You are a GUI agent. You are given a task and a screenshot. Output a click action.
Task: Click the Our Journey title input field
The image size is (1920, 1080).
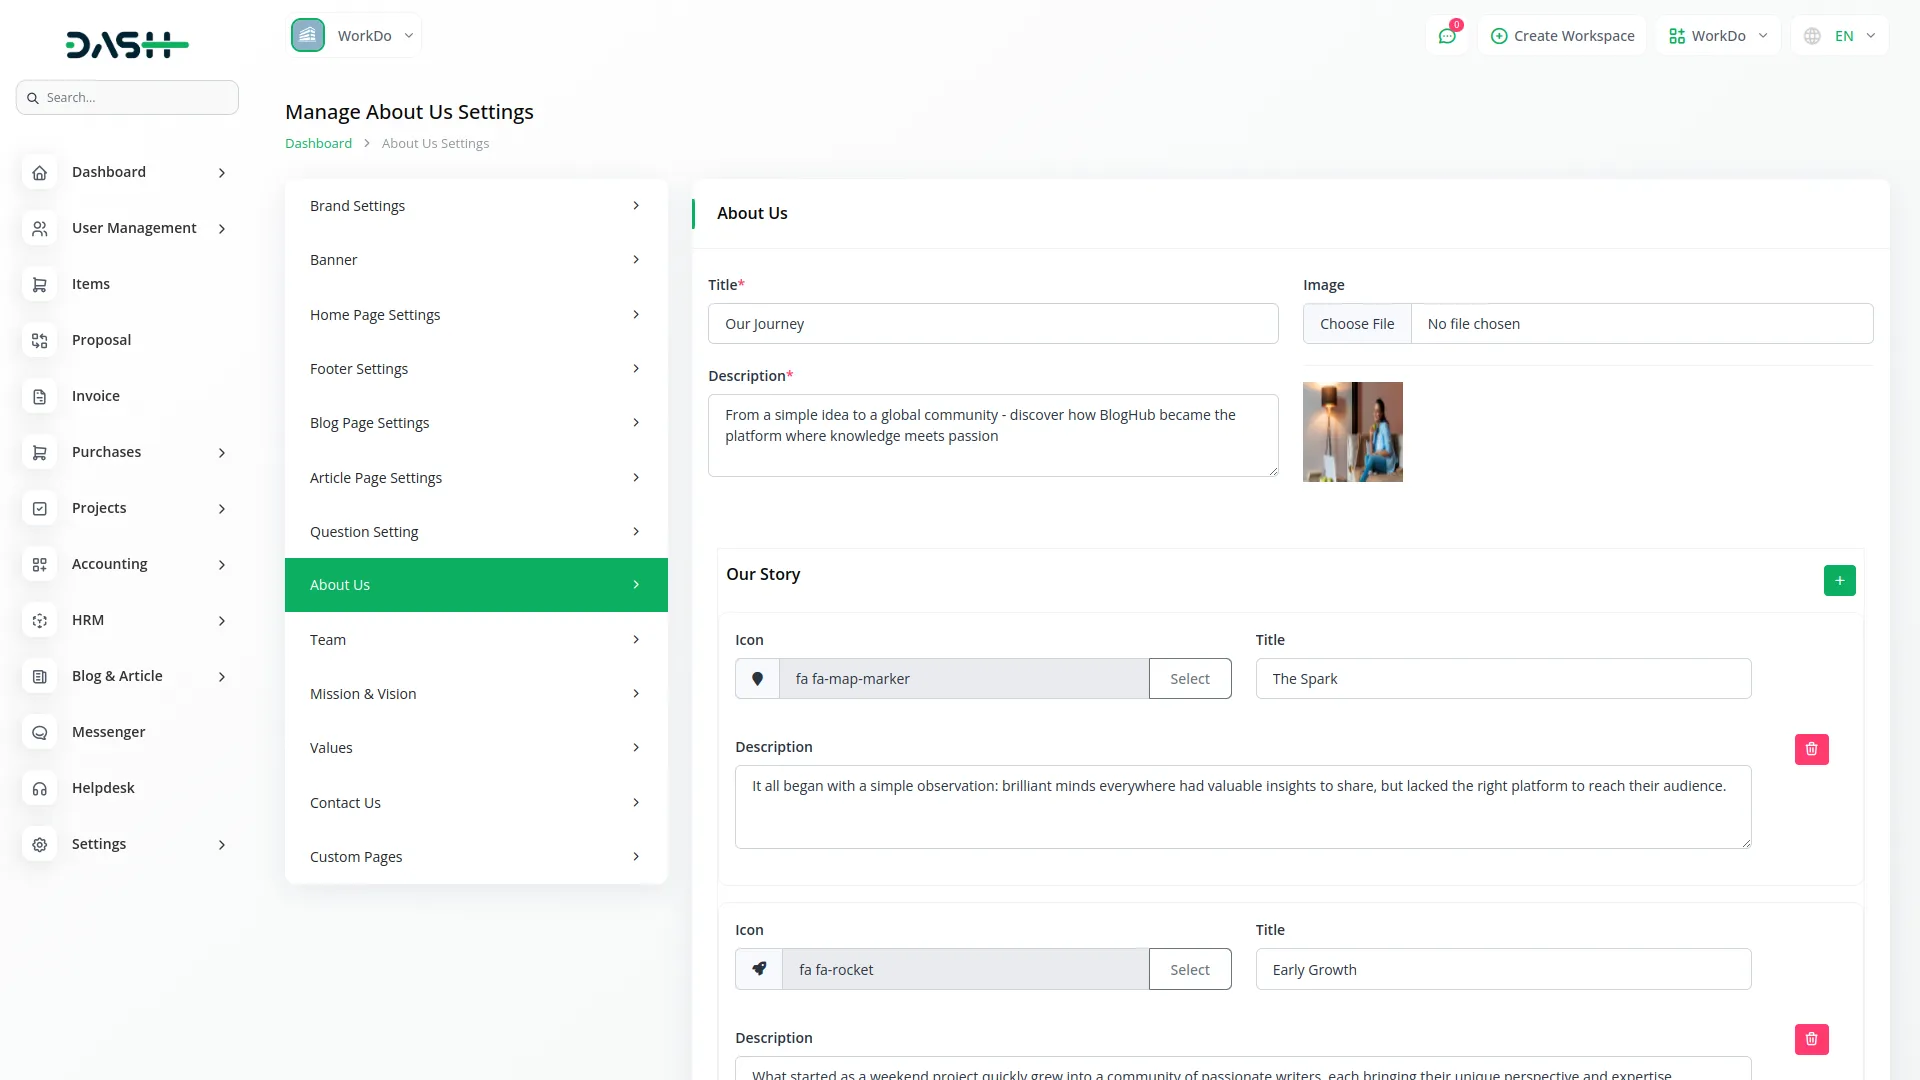pyautogui.click(x=992, y=324)
